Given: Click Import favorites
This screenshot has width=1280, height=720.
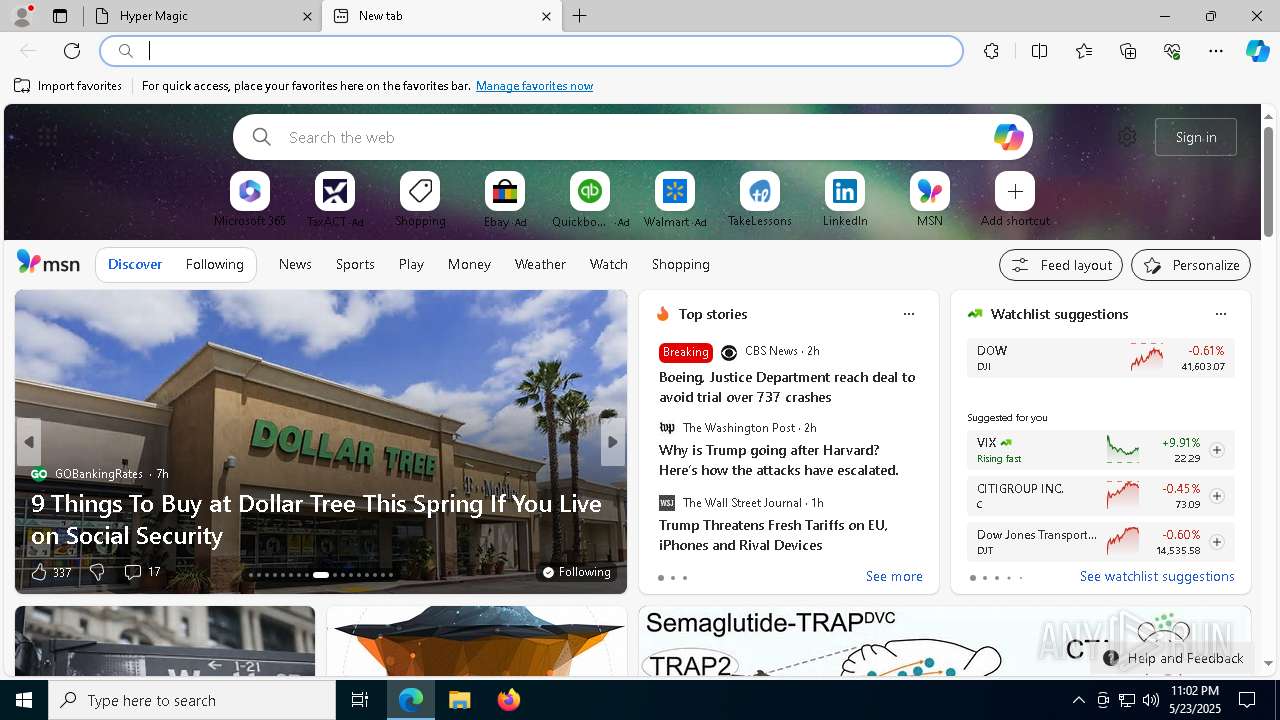Looking at the screenshot, I should tap(68, 86).
